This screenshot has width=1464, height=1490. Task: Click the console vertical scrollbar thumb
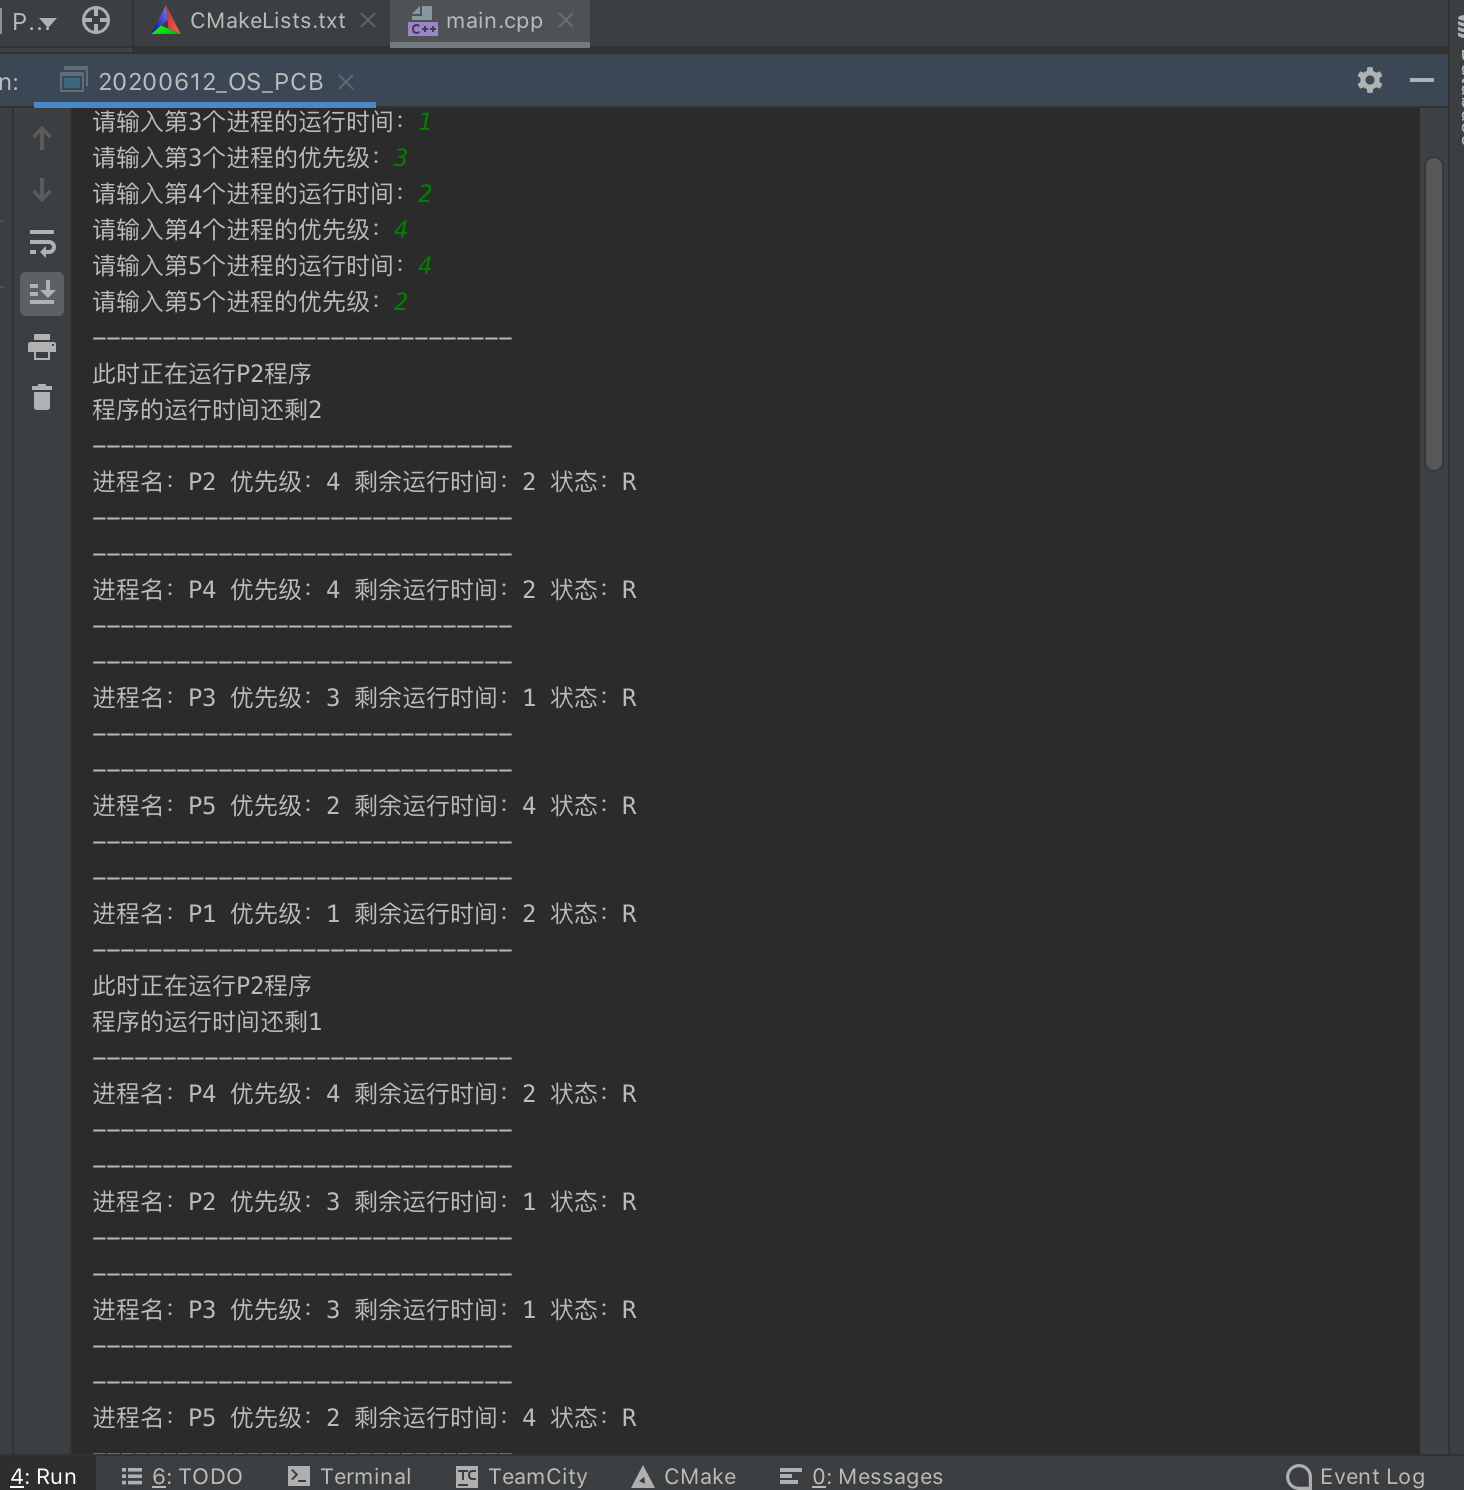coord(1434,313)
